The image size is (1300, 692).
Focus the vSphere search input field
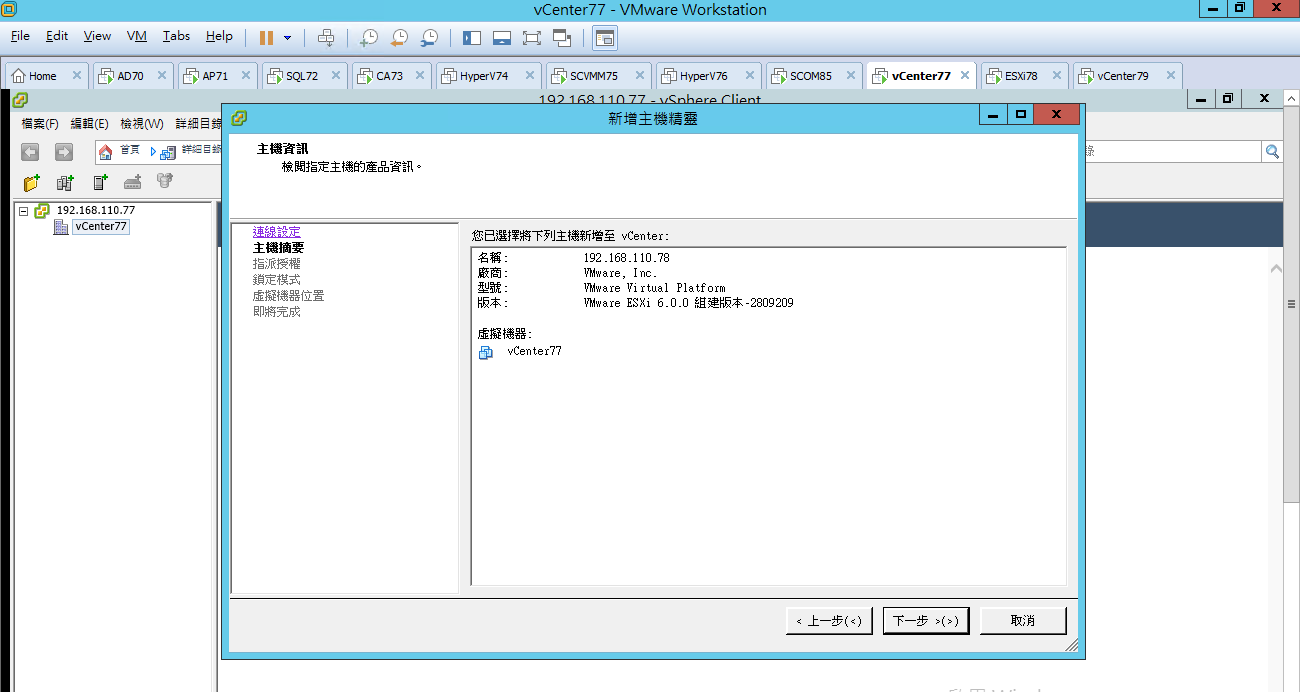tap(1173, 151)
